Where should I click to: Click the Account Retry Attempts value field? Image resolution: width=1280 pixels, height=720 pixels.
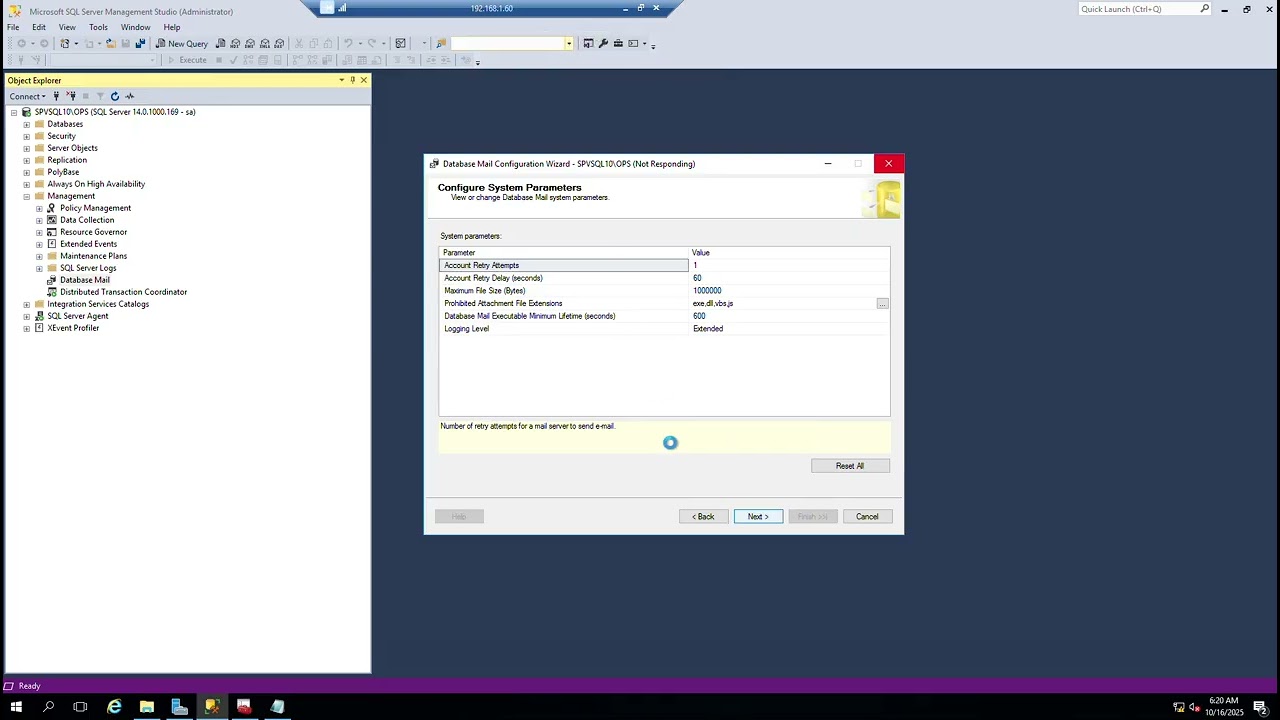click(x=789, y=266)
